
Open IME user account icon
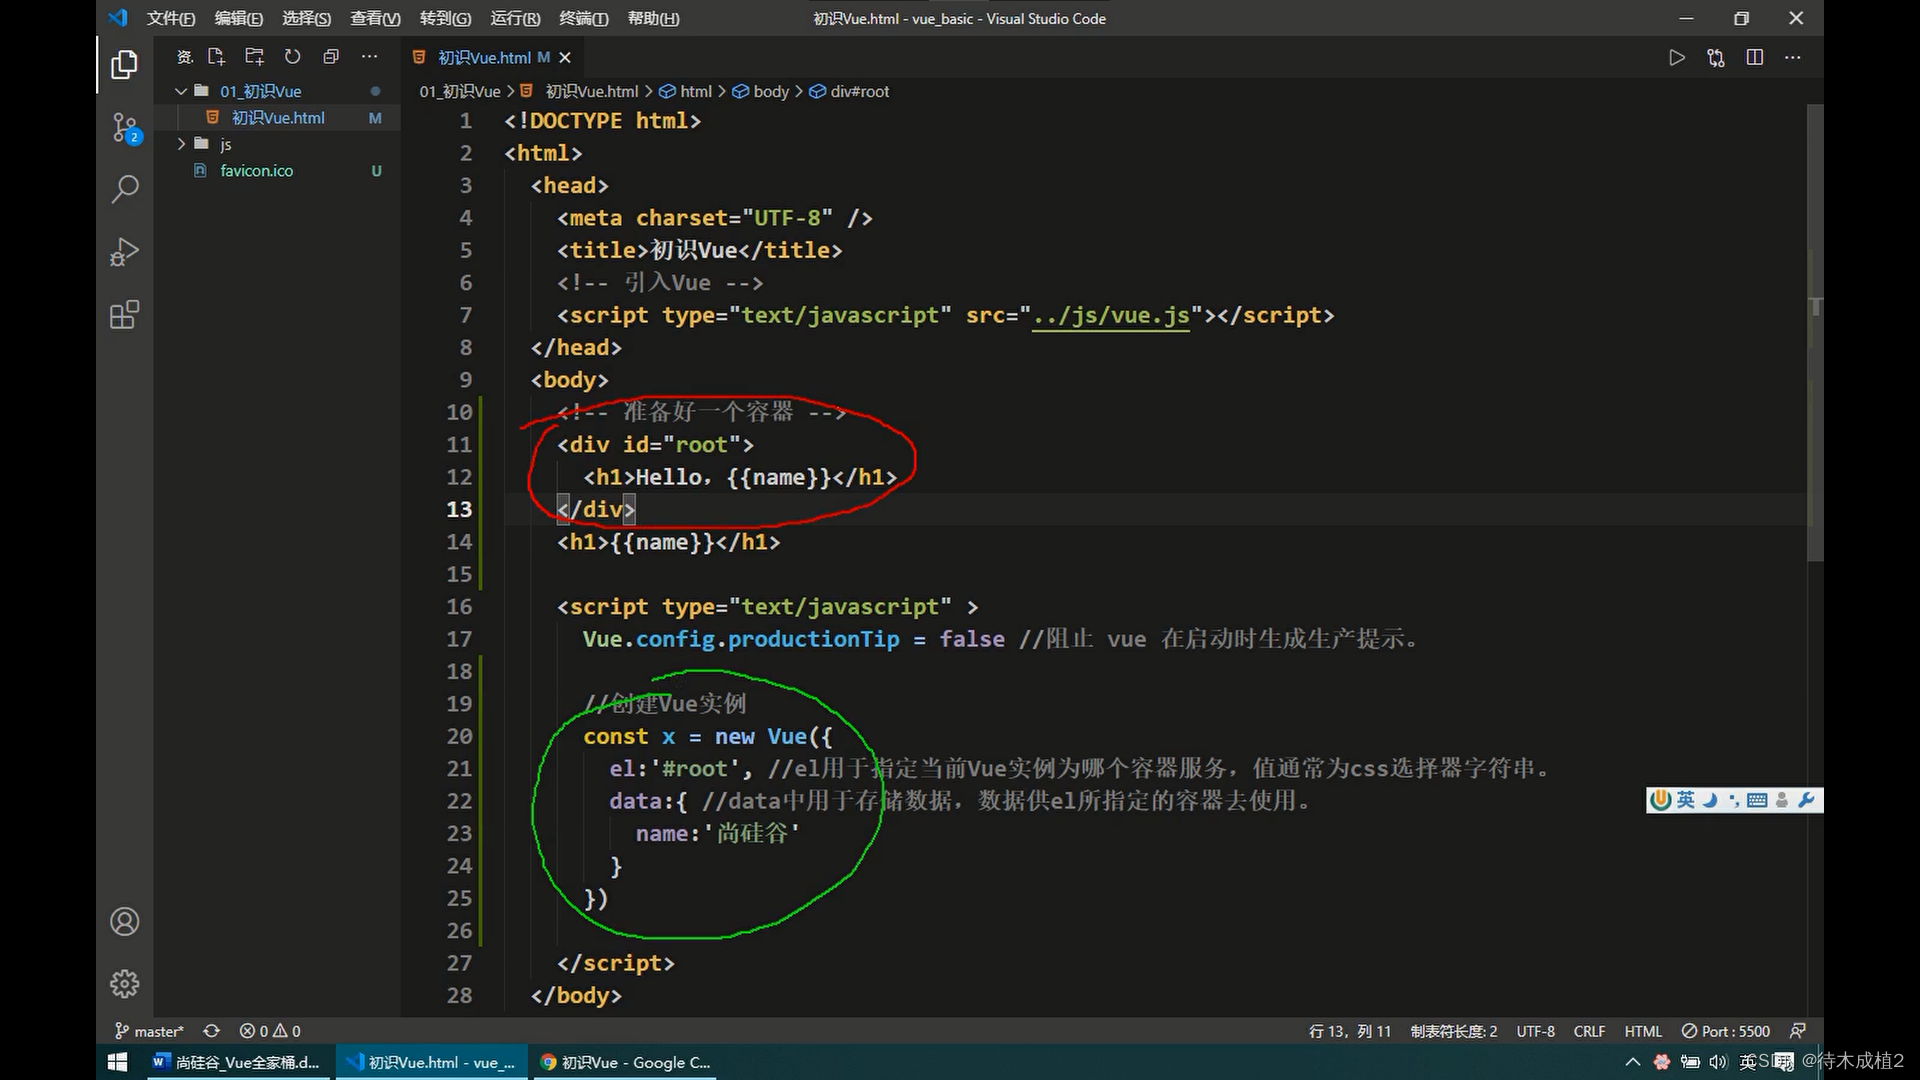(1781, 800)
